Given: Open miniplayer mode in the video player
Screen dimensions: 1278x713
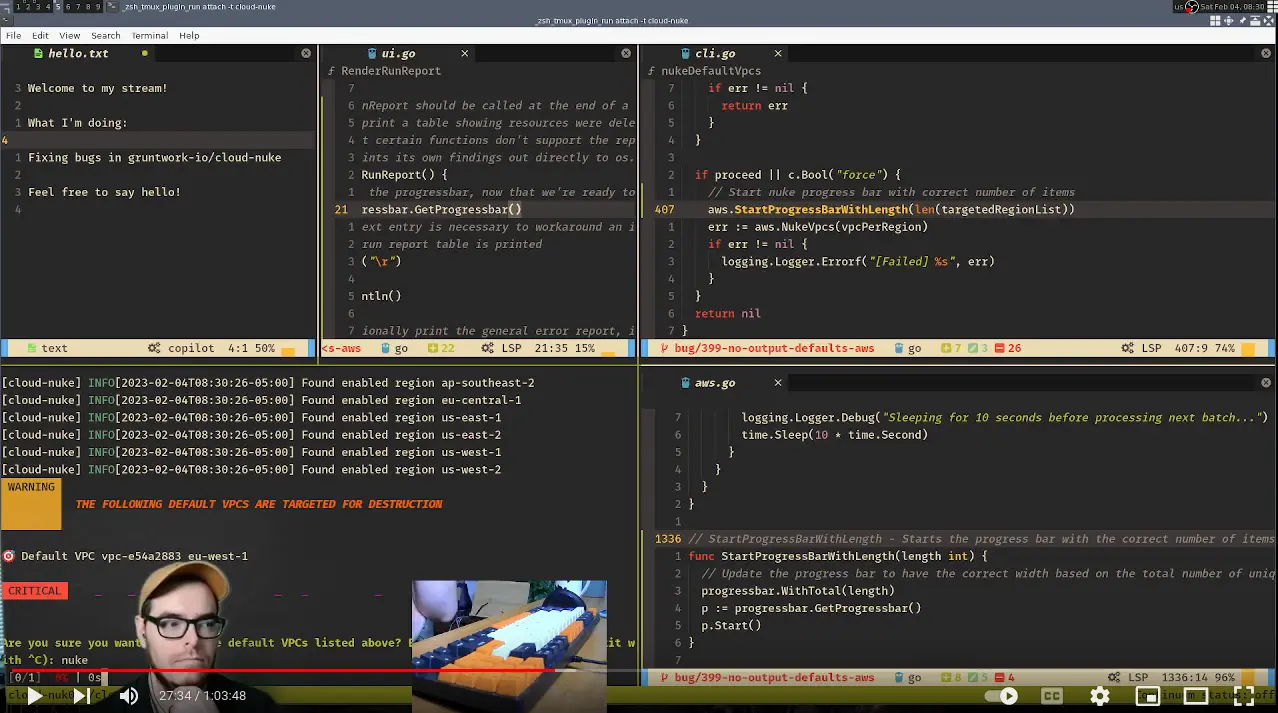Looking at the screenshot, I should coord(1148,696).
